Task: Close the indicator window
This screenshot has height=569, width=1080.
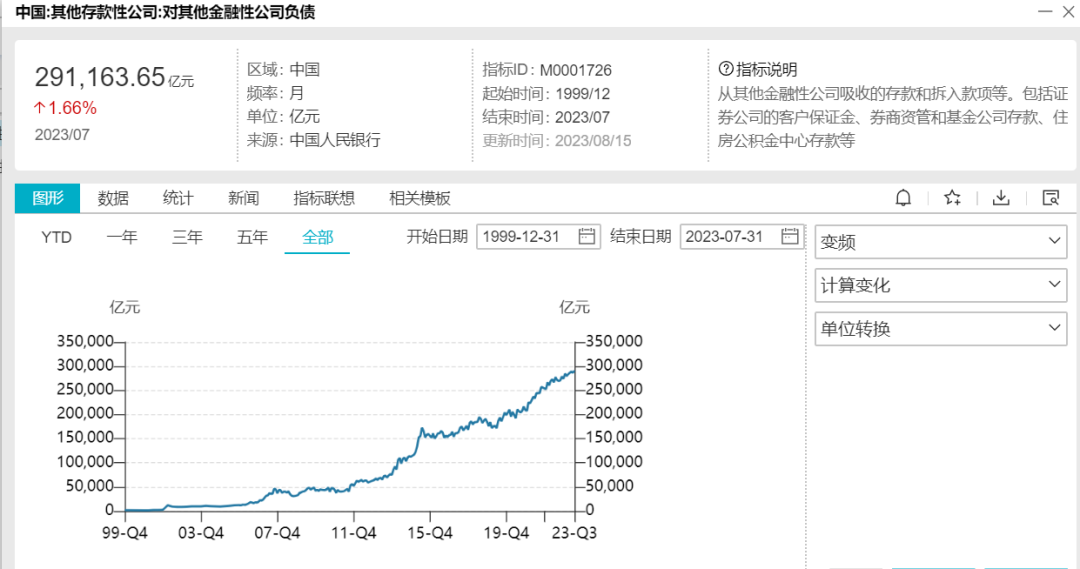Action: click(1068, 11)
